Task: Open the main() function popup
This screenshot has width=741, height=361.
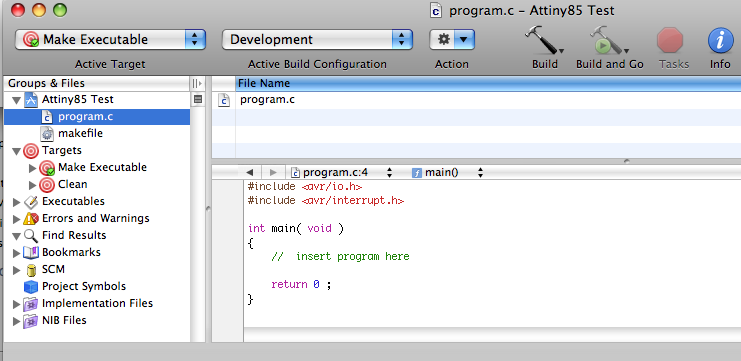Action: 447,172
